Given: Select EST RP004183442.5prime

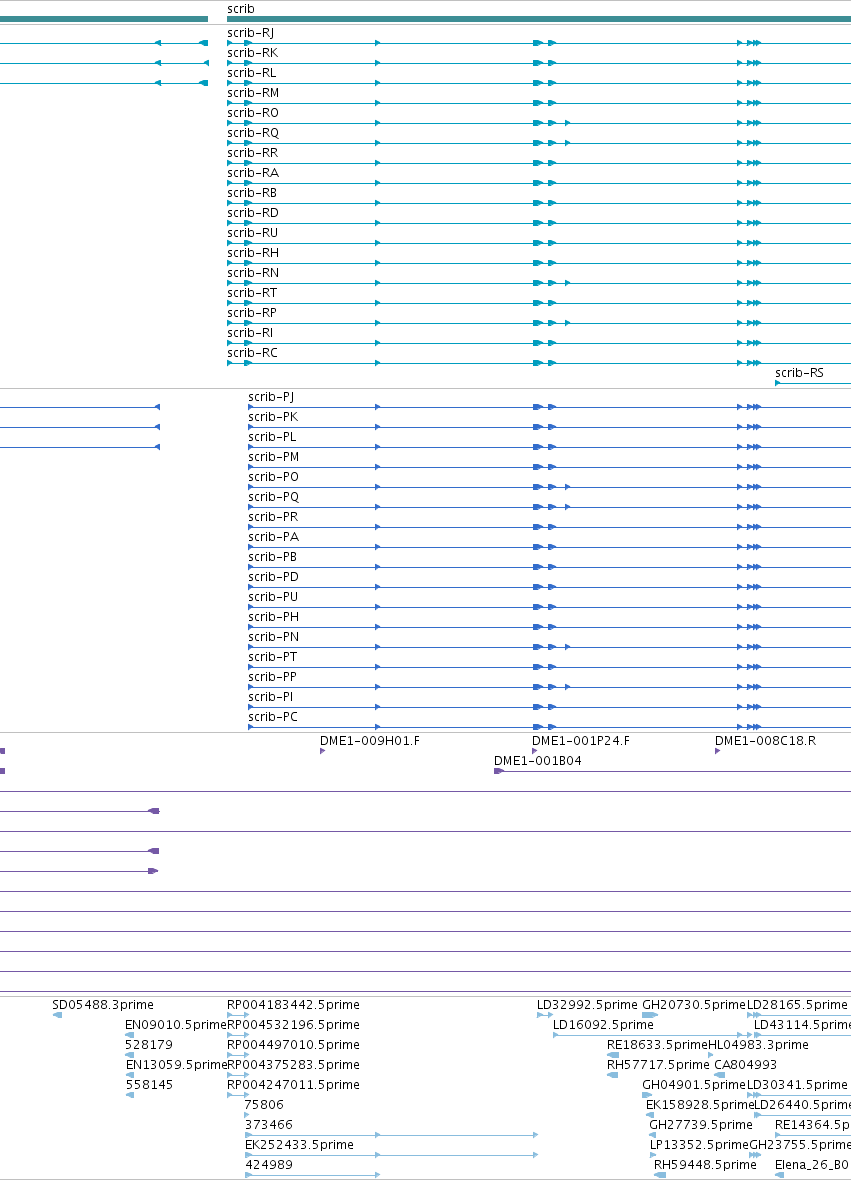Looking at the screenshot, I should pos(293,1005).
